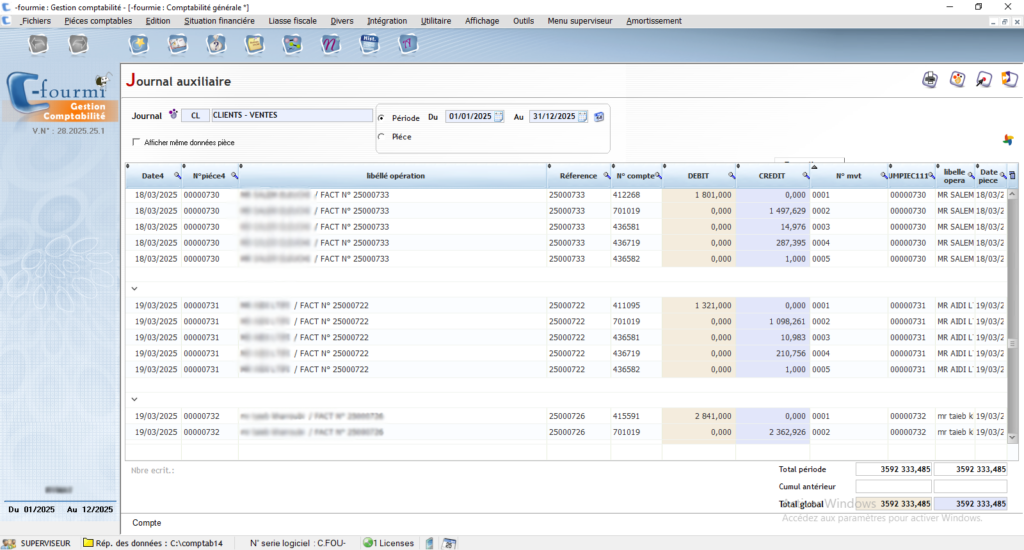Viewport: 1024px width, 550px height.
Task: Enable 'Afficher même données pièce' checkbox
Action: (x=136, y=142)
